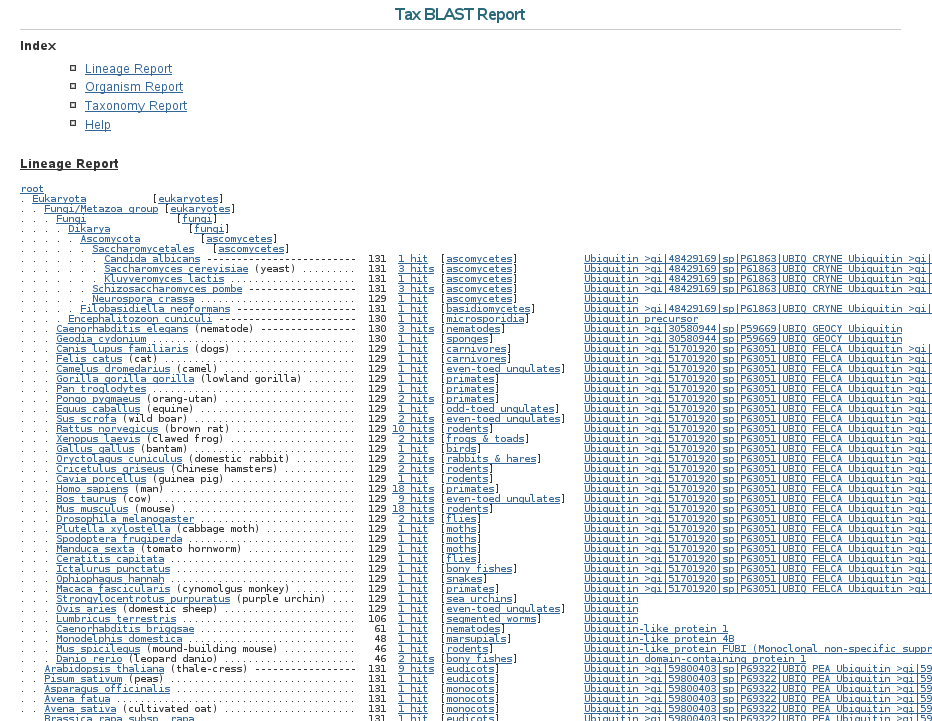Select the root taxonomy node
This screenshot has height=721, width=932.
pyautogui.click(x=32, y=189)
